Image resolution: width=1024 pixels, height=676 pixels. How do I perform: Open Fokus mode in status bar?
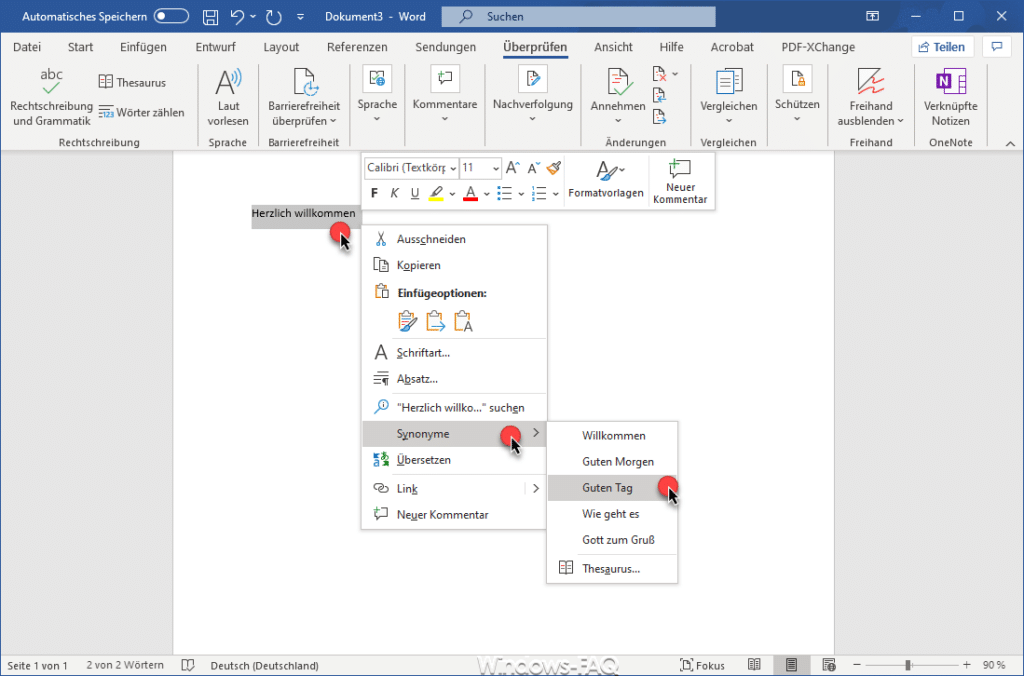(702, 665)
